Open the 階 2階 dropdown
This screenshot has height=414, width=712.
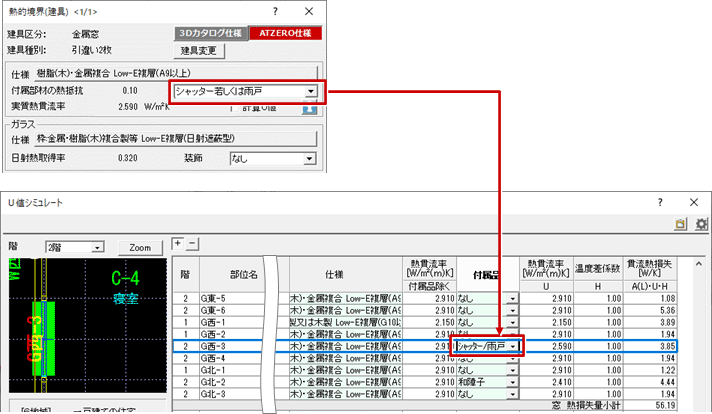coord(98,247)
